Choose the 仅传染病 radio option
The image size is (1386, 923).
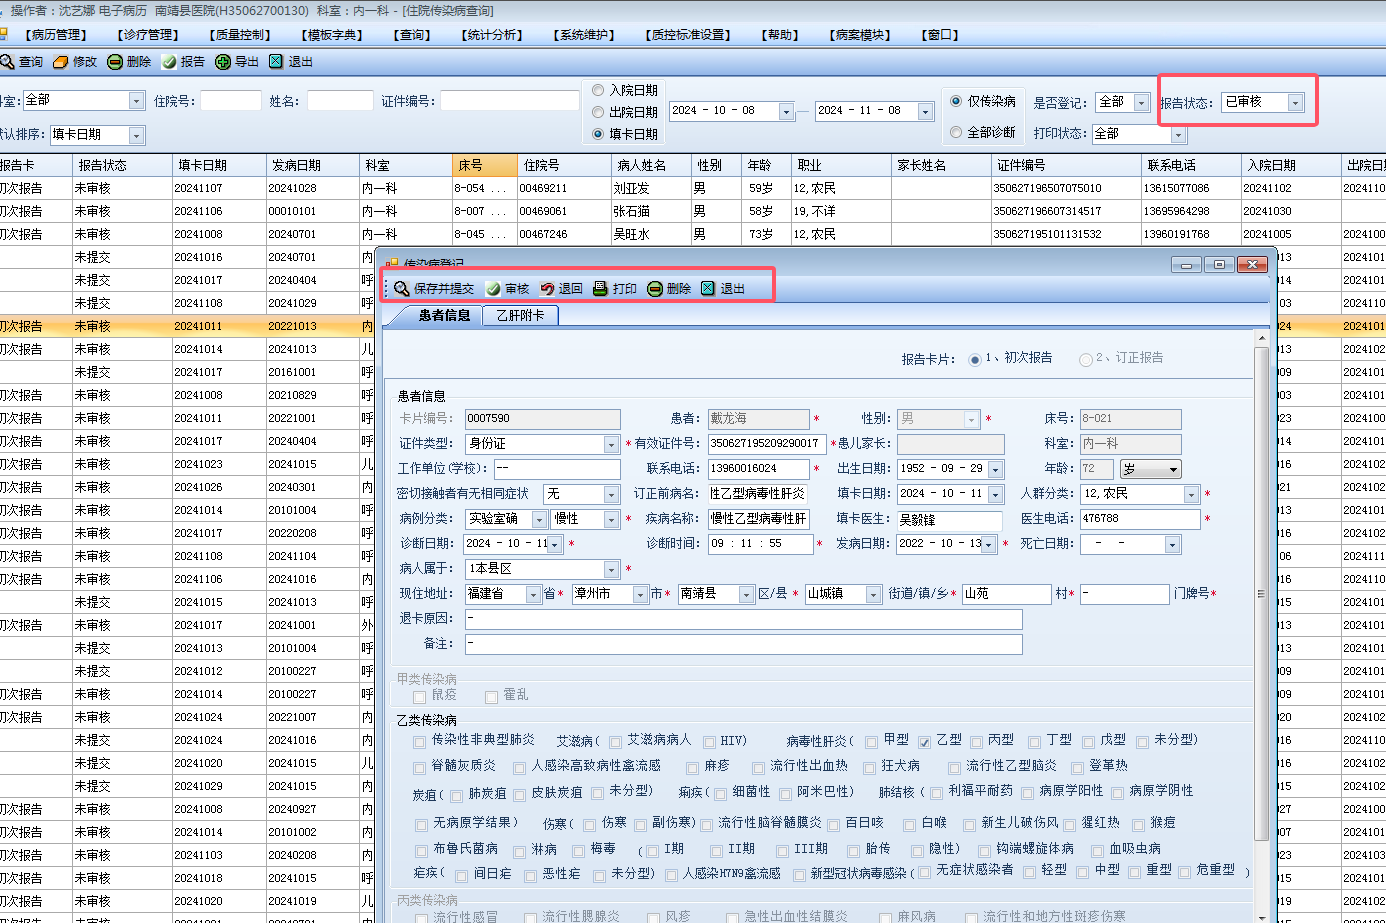956,101
